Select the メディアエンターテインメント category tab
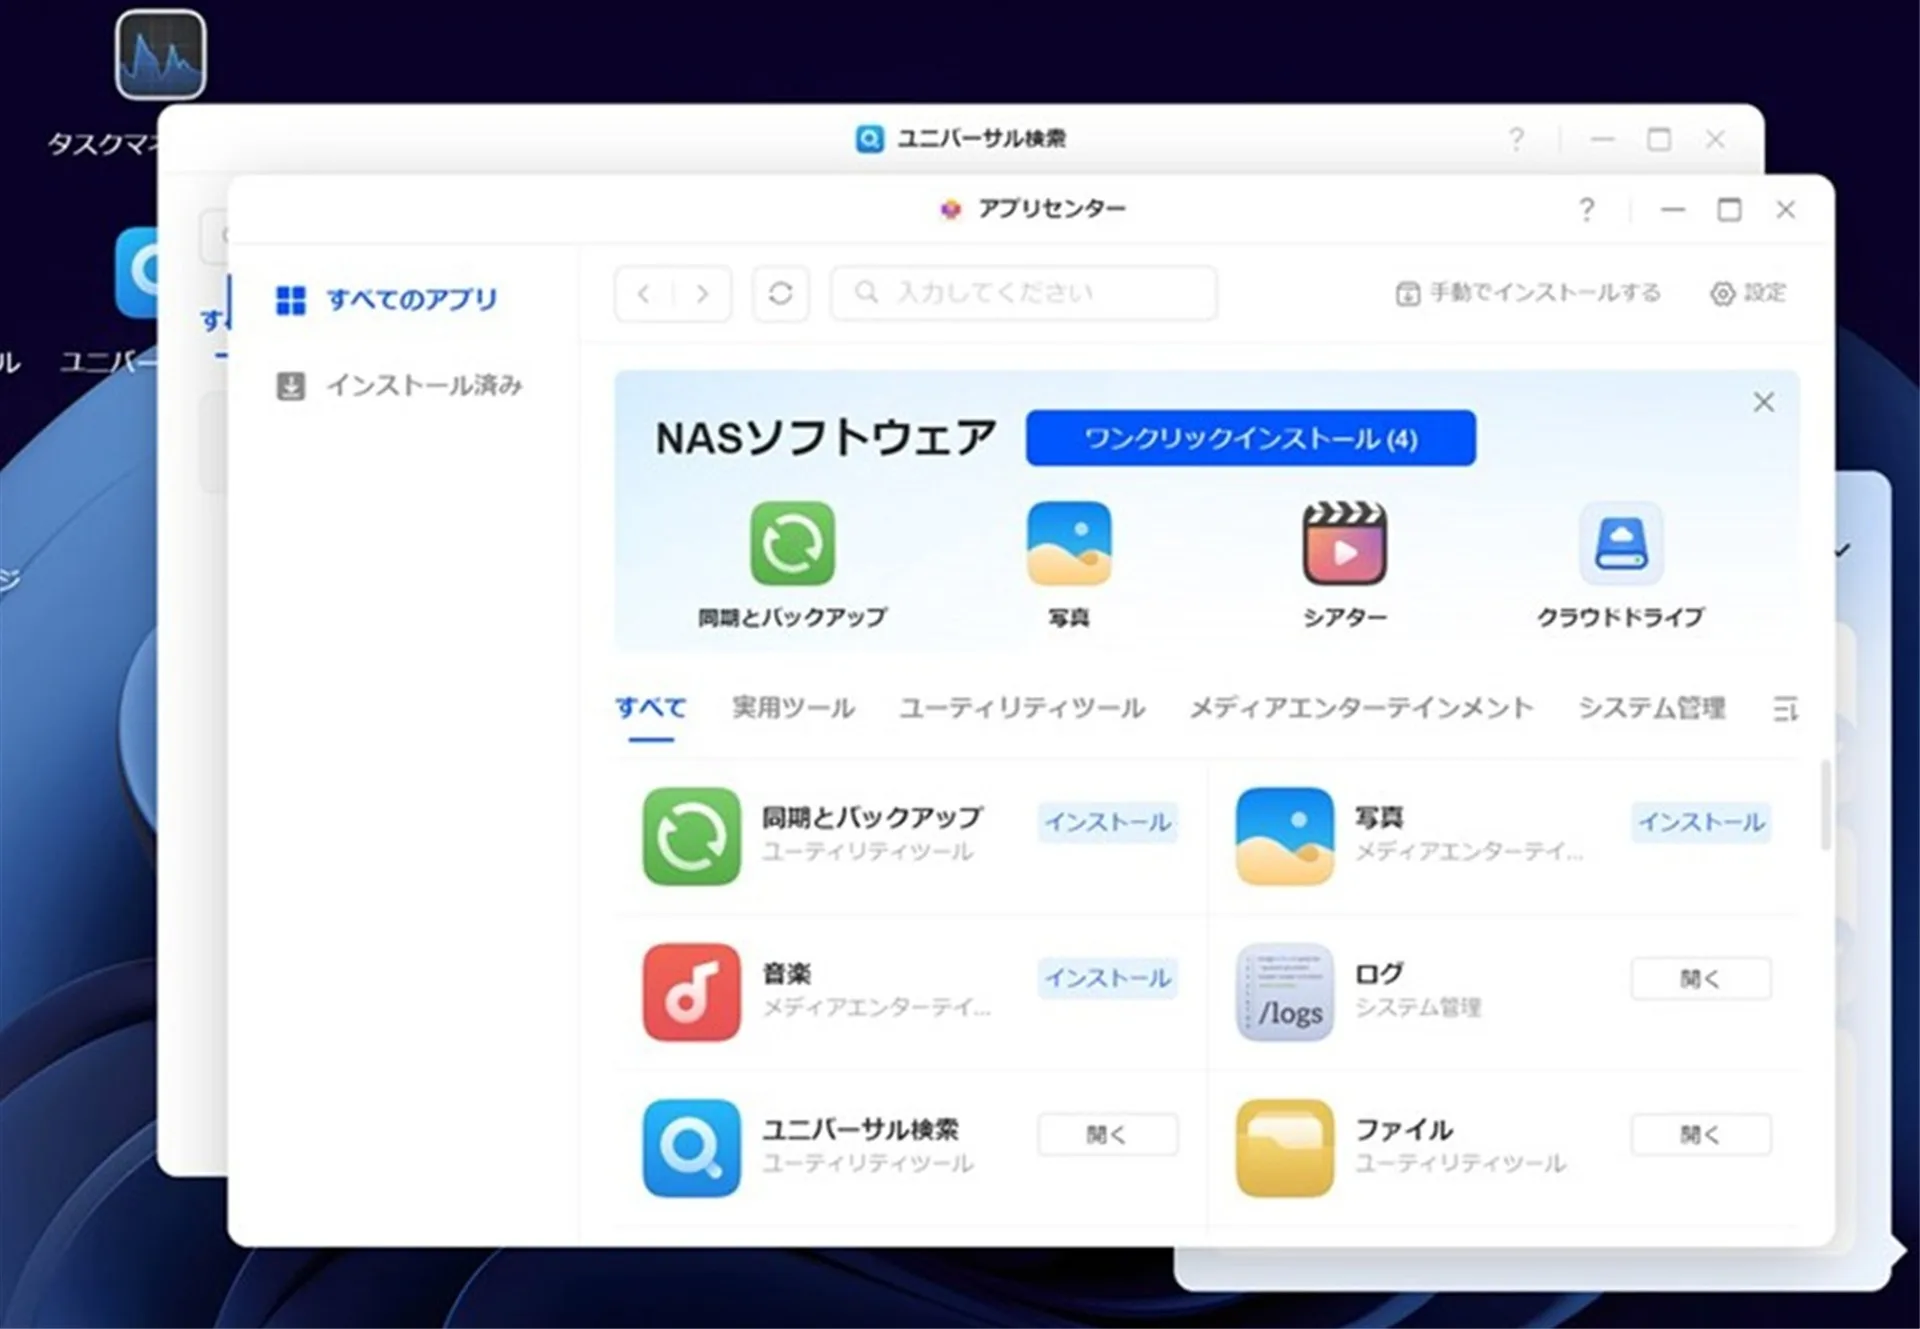Viewport: 1920px width, 1329px height. pos(1360,708)
